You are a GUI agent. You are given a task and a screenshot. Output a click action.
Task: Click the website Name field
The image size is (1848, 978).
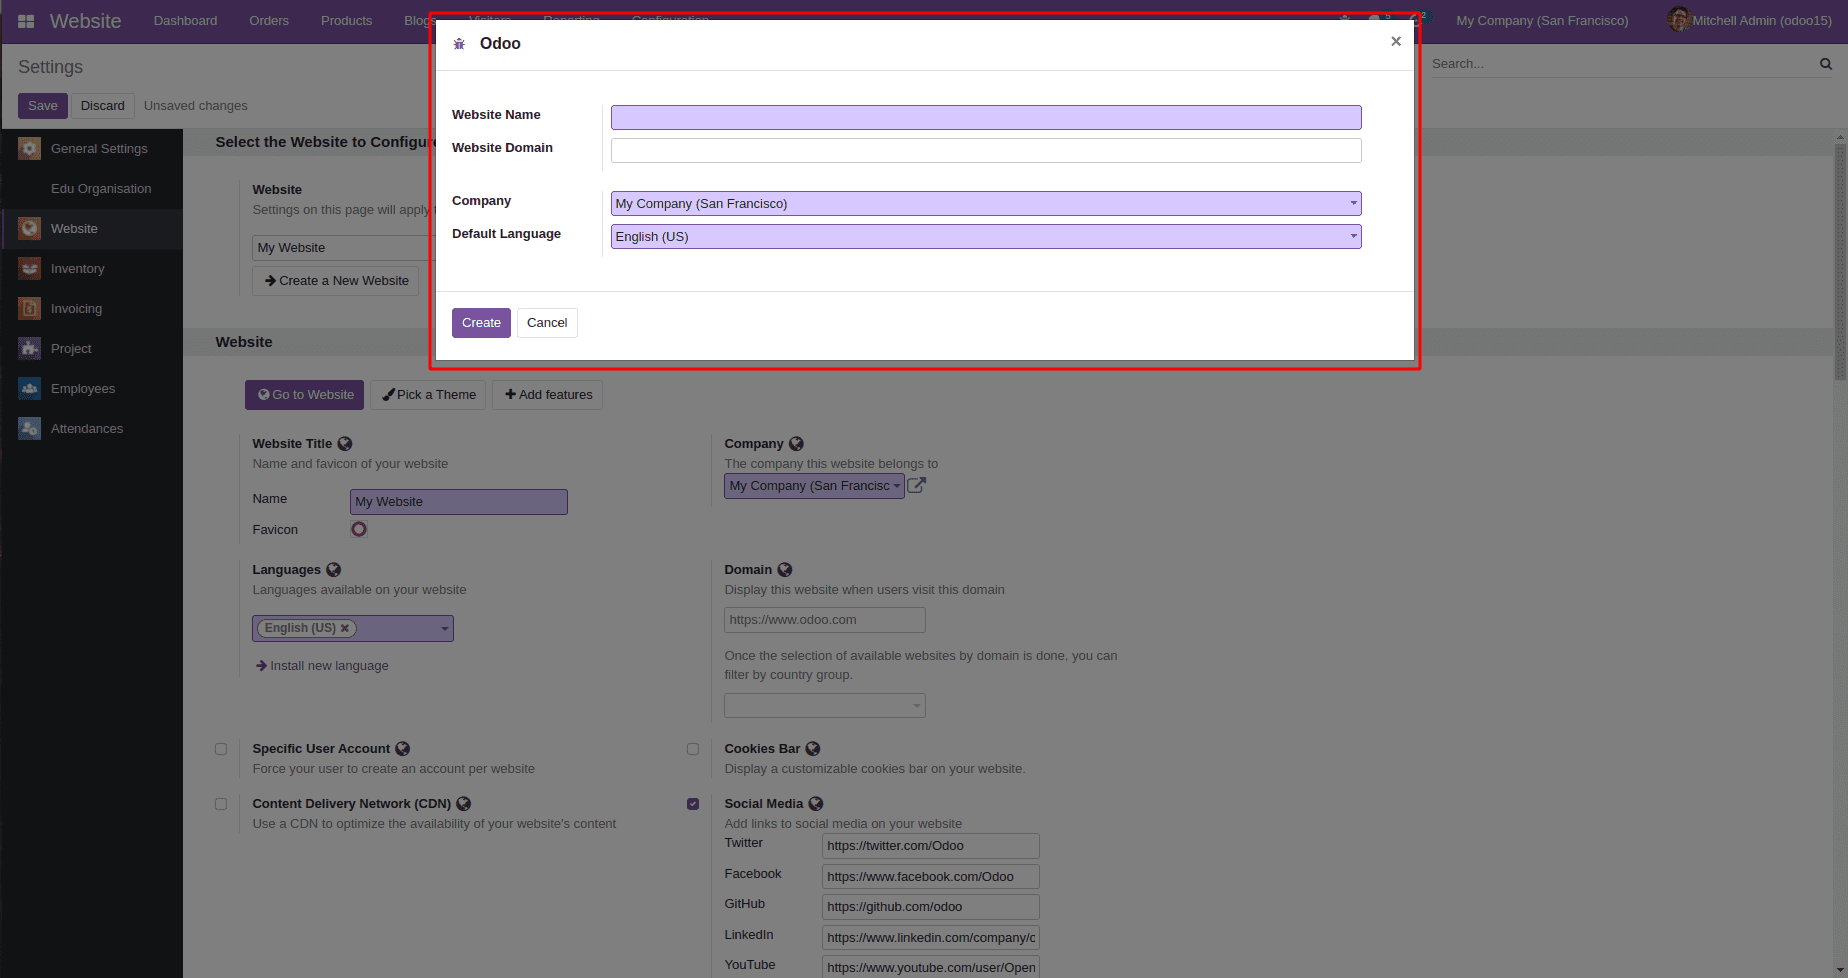[x=459, y=502]
